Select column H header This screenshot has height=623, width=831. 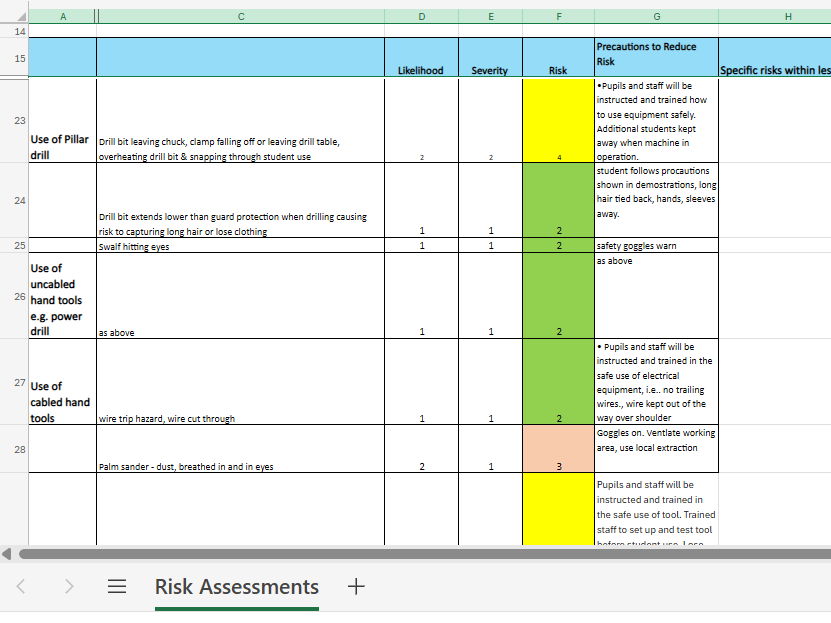click(x=788, y=16)
